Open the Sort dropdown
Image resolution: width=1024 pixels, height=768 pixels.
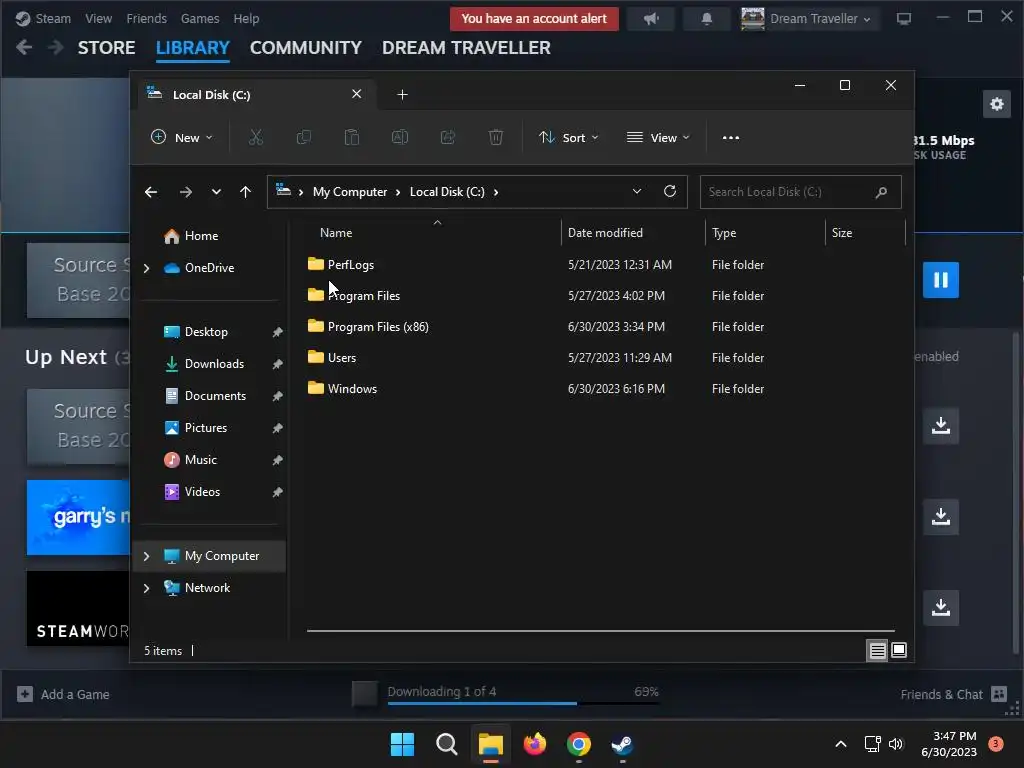click(x=568, y=138)
